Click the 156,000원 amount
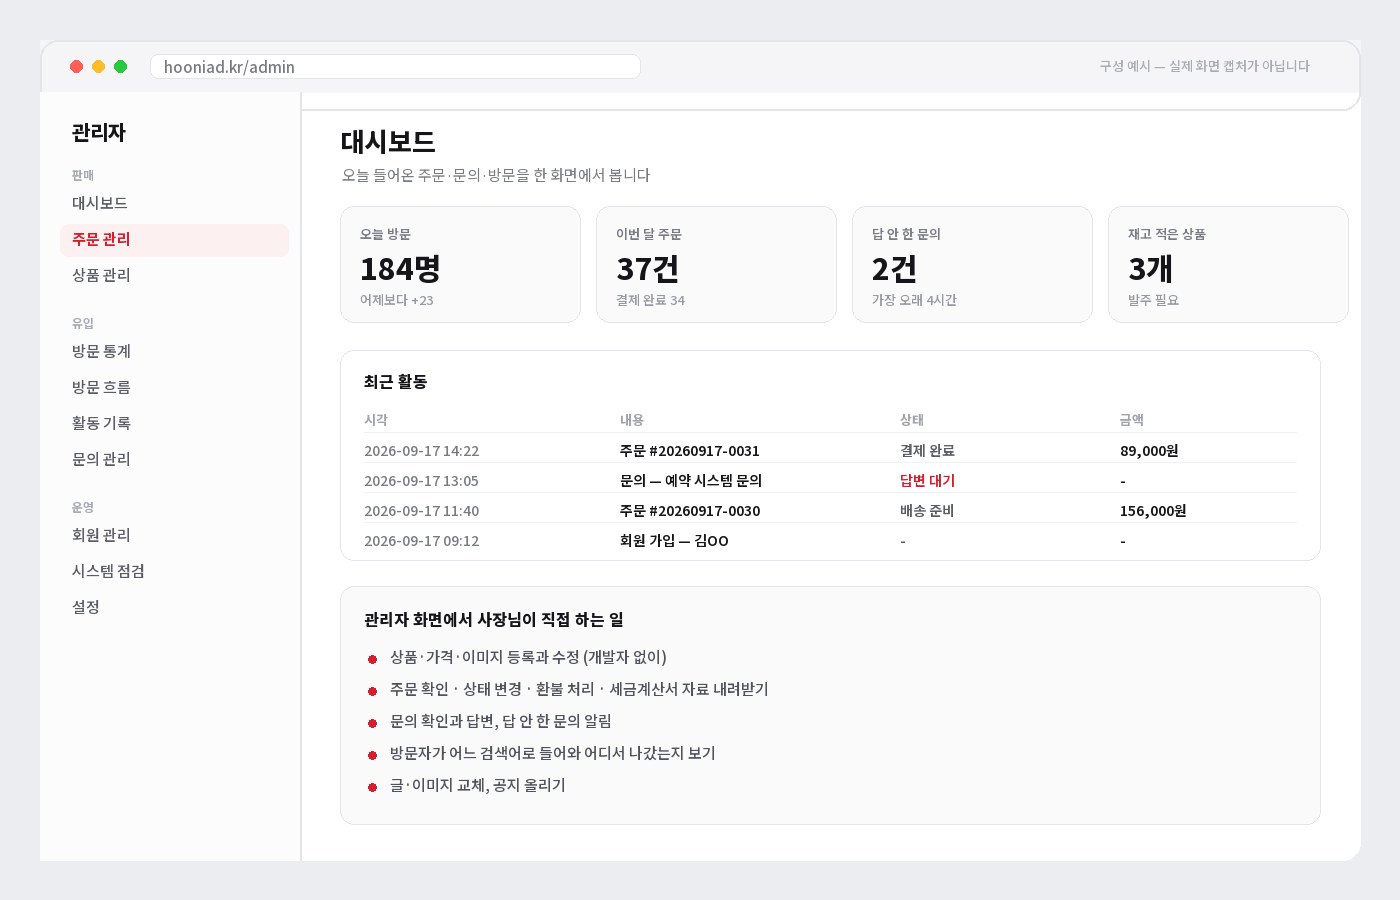 (x=1153, y=511)
